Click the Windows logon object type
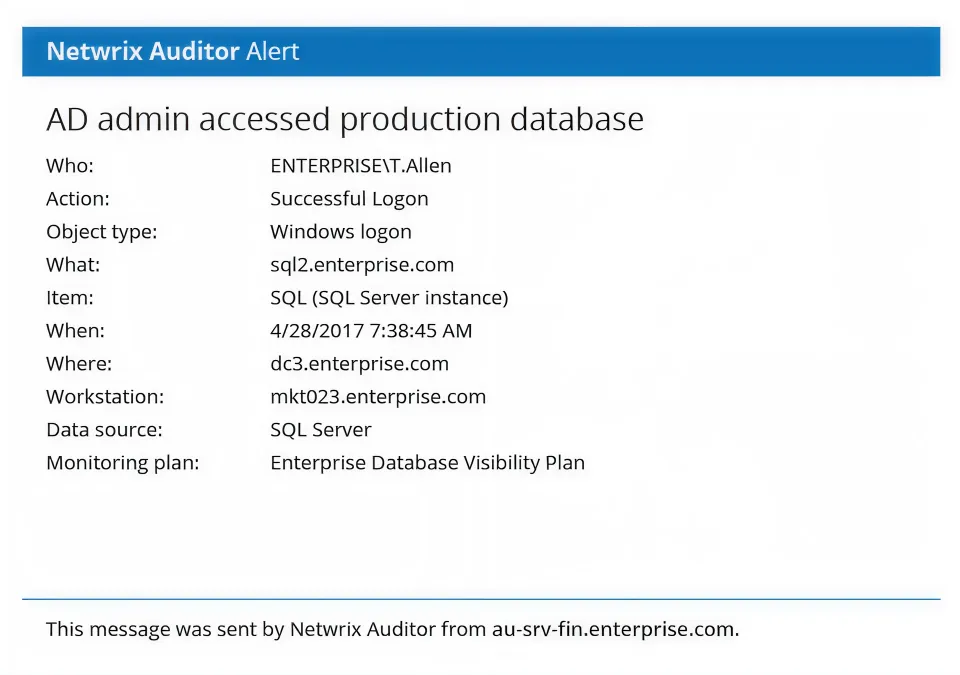The height and width of the screenshot is (675, 960). (x=340, y=232)
